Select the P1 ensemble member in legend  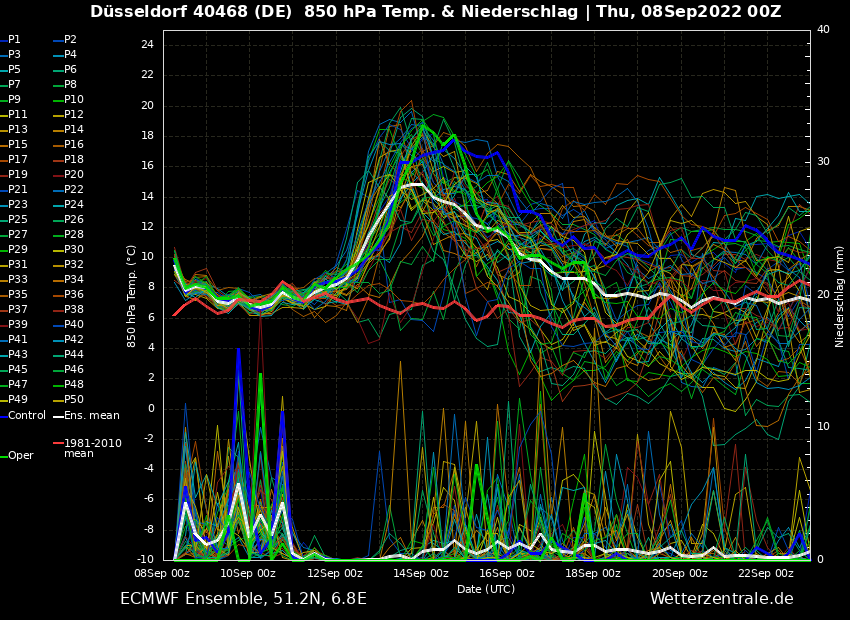coord(14,40)
